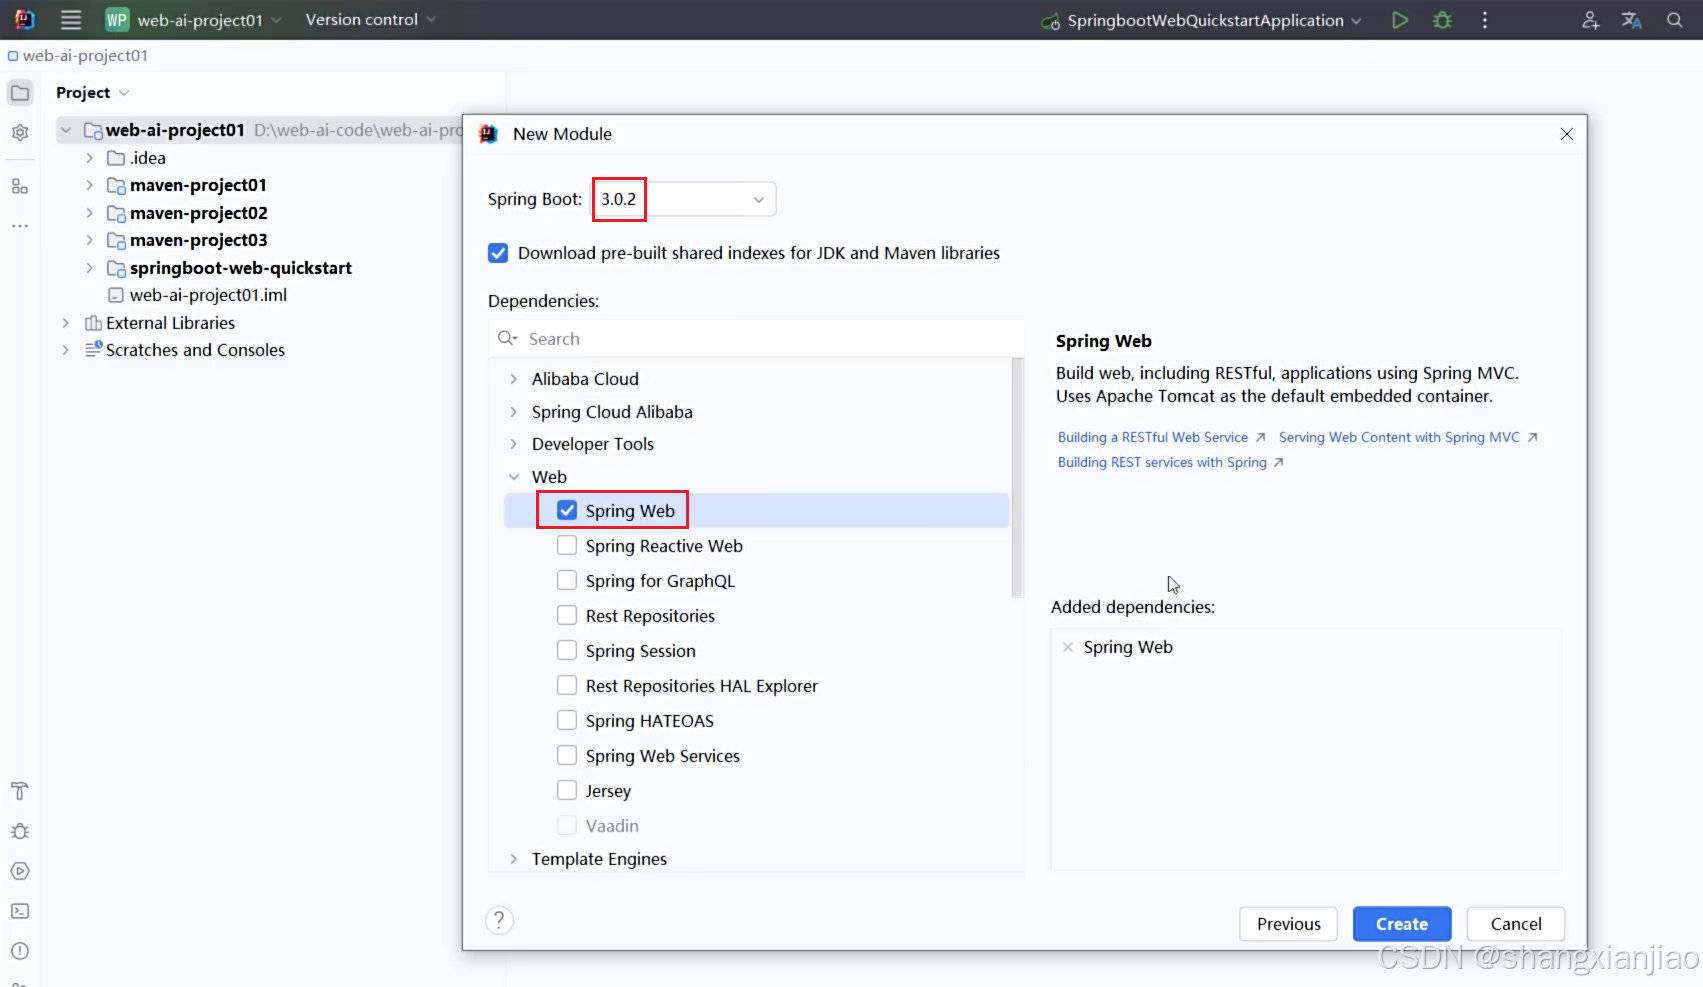
Task: Select maven-project02 in the project tree
Action: tap(198, 213)
